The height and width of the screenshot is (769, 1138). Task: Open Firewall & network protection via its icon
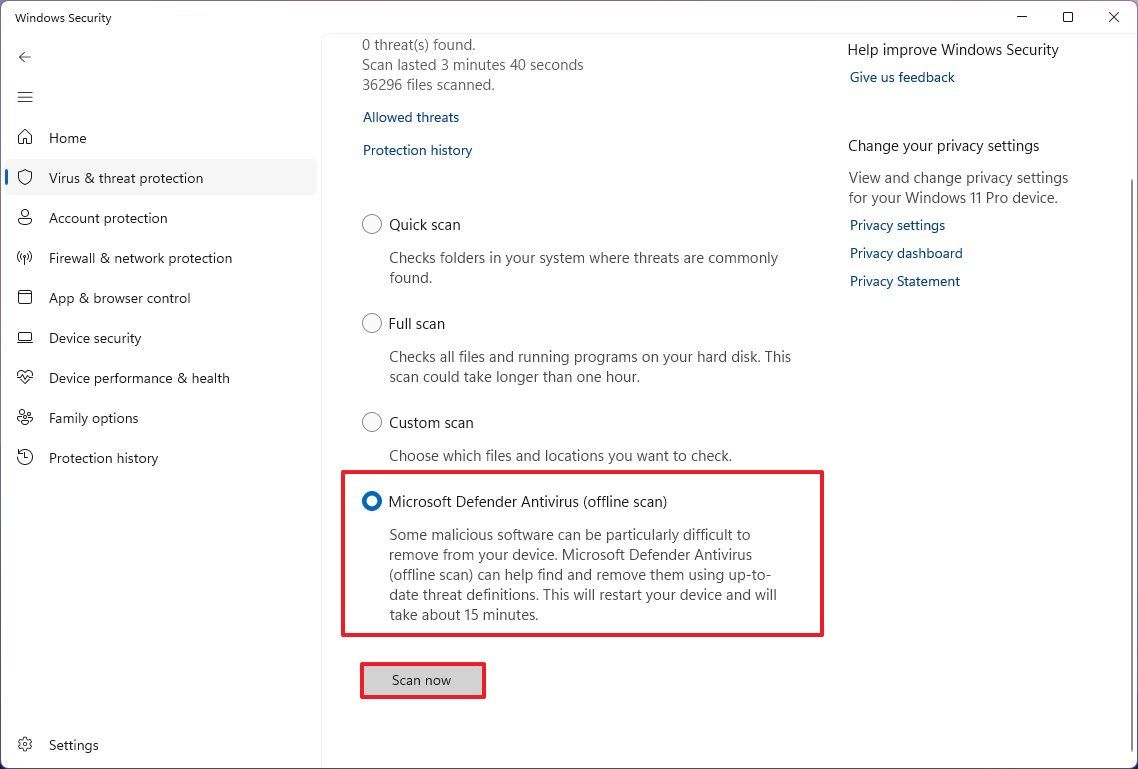[24, 257]
